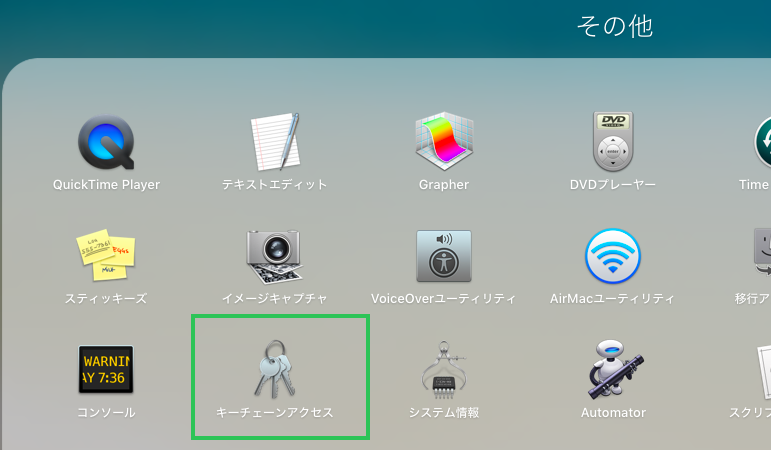Click the テキストエディット label text
Image resolution: width=771 pixels, height=450 pixels.
pos(274,185)
